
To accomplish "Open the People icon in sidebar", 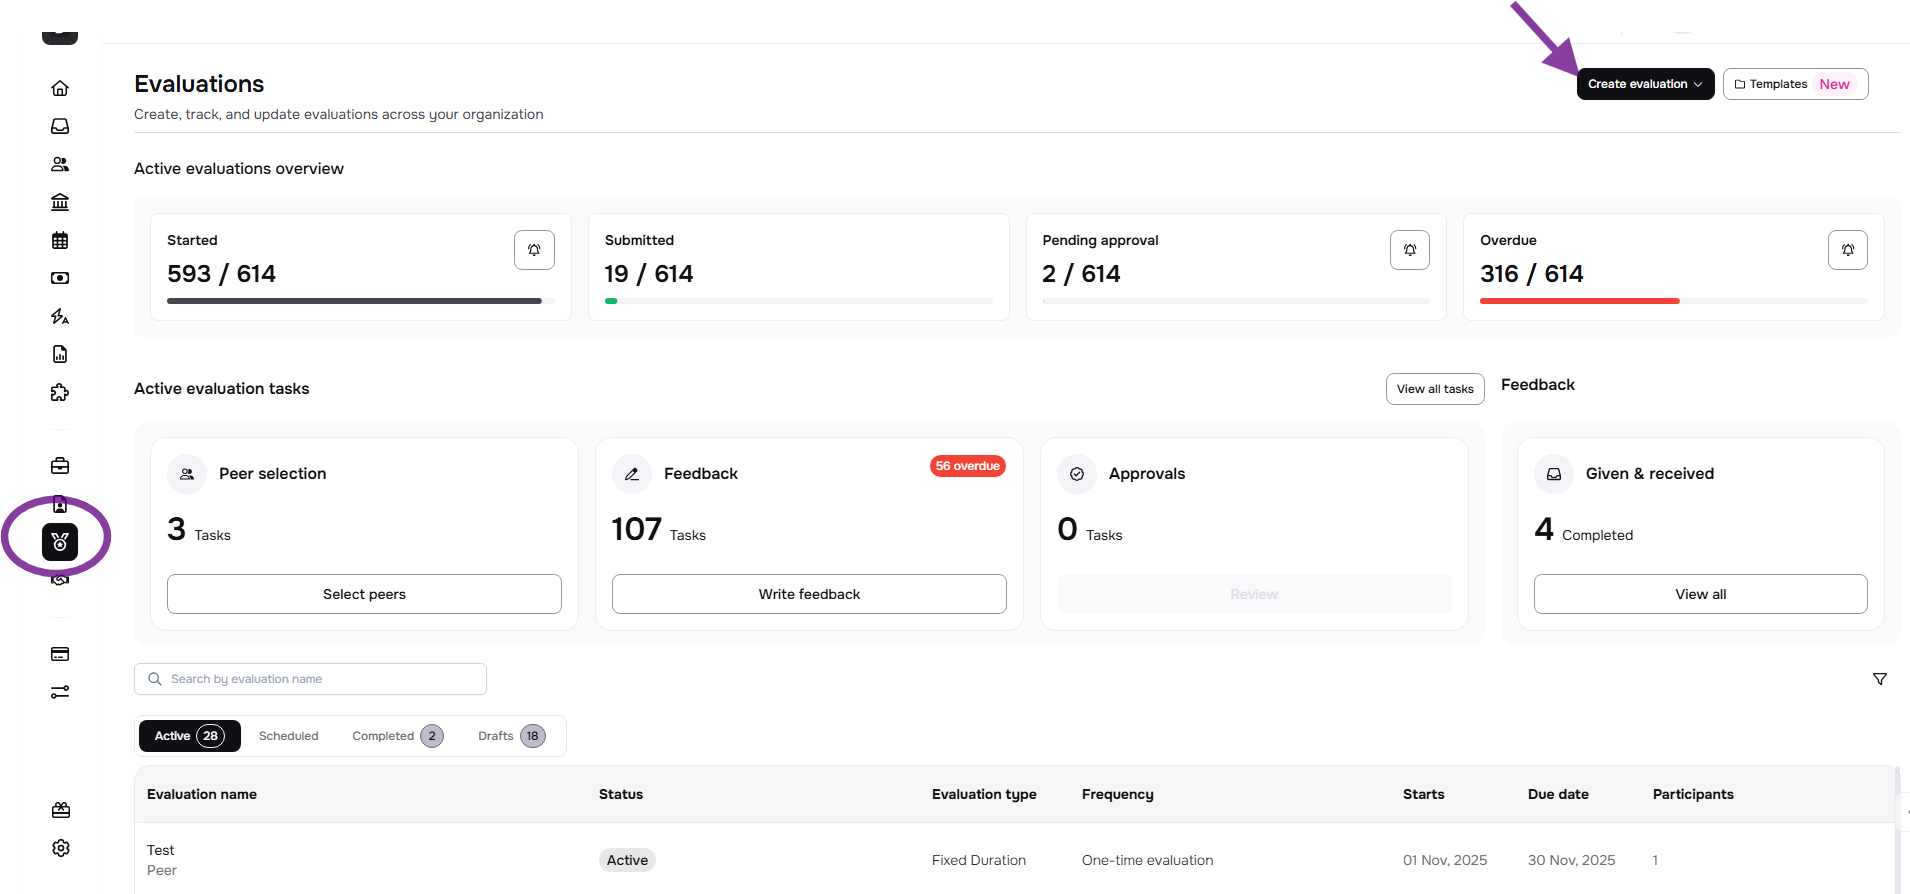I will coord(60,164).
